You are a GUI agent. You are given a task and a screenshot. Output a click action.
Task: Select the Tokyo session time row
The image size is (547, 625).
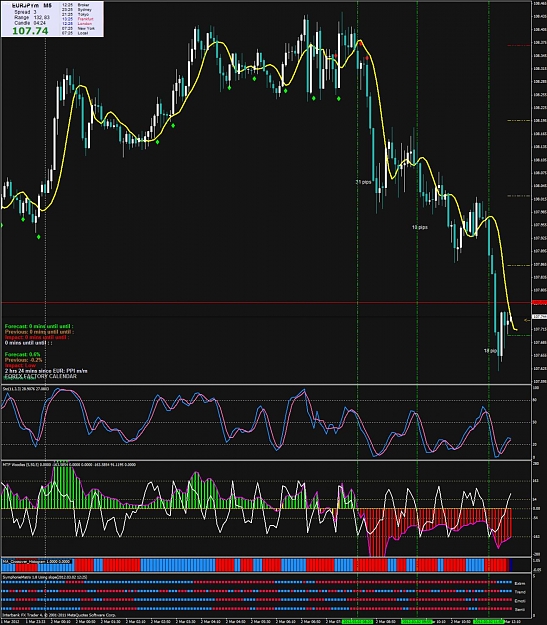tap(76, 14)
